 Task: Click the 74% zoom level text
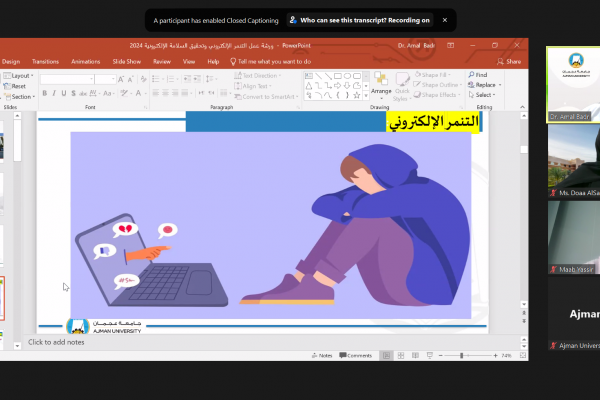[506, 356]
